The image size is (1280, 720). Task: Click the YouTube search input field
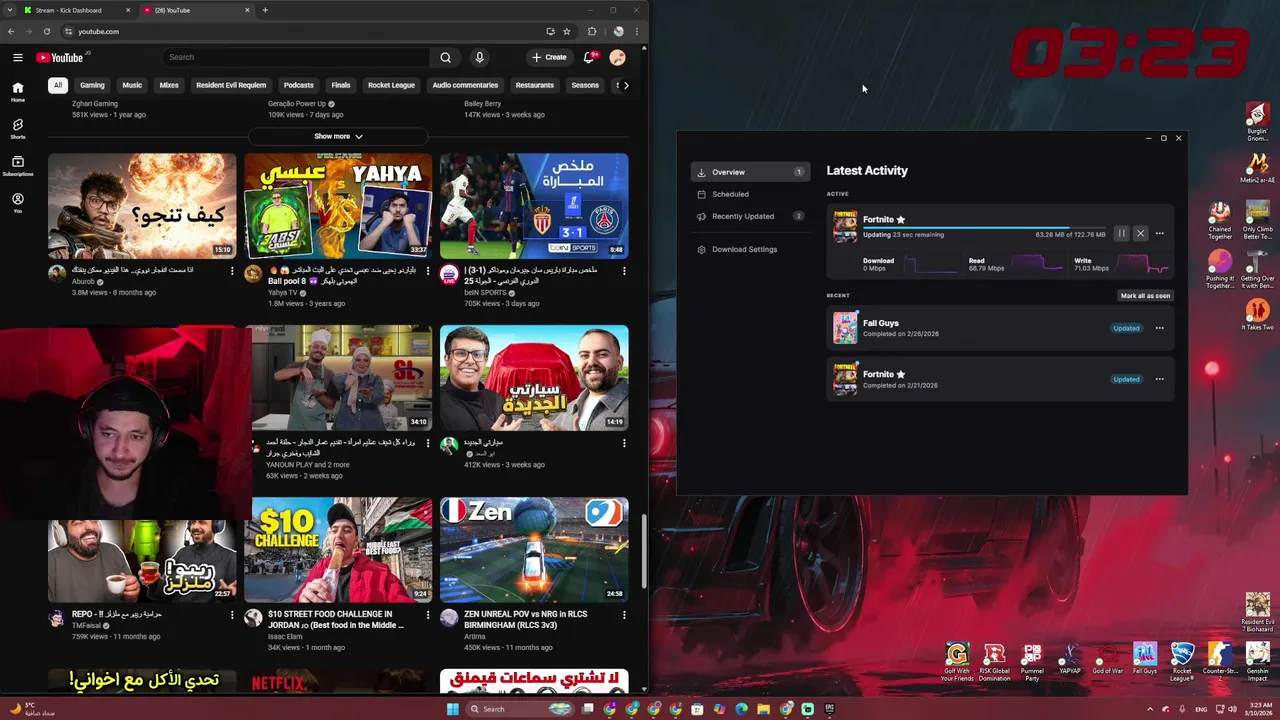[295, 57]
